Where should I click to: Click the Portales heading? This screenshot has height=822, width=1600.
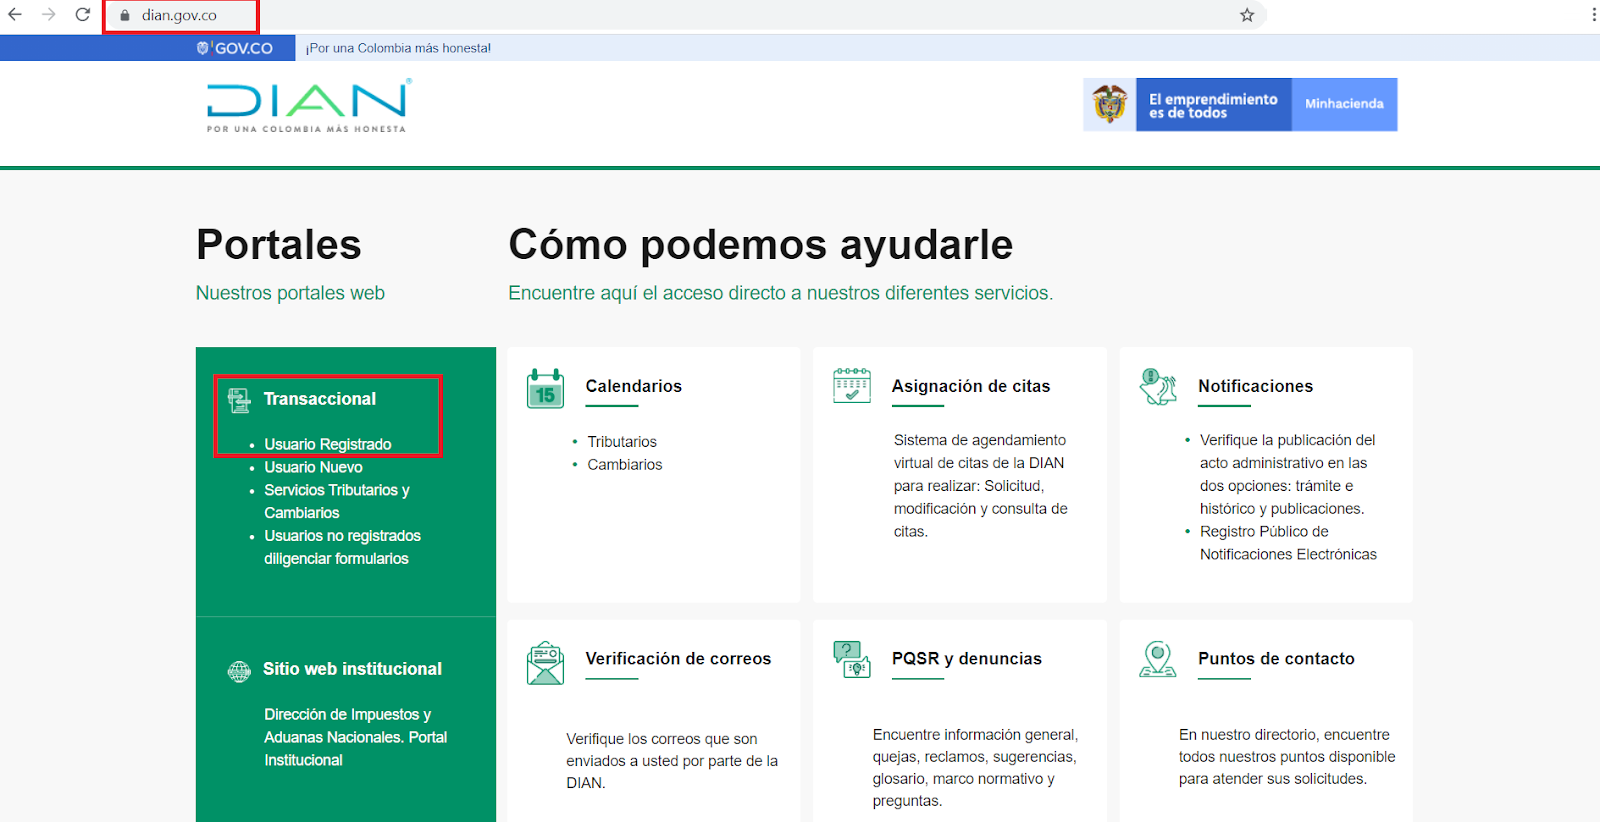(279, 244)
